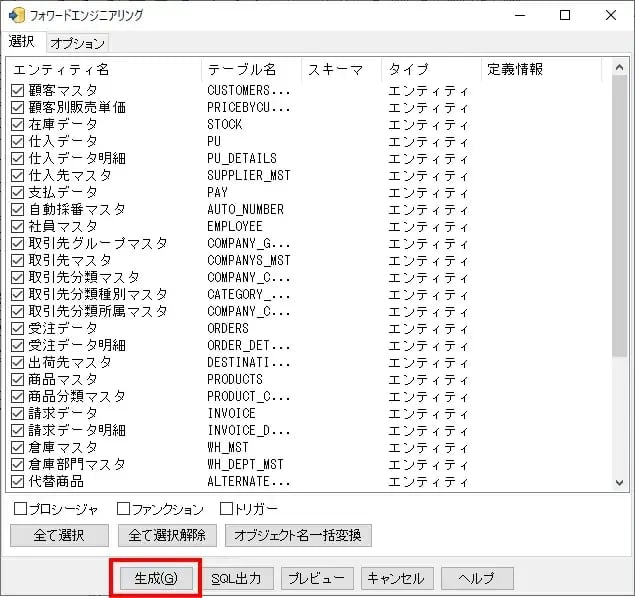Screen dimensions: 635x598
Task: Click the 全て選択 button
Action: (58, 535)
